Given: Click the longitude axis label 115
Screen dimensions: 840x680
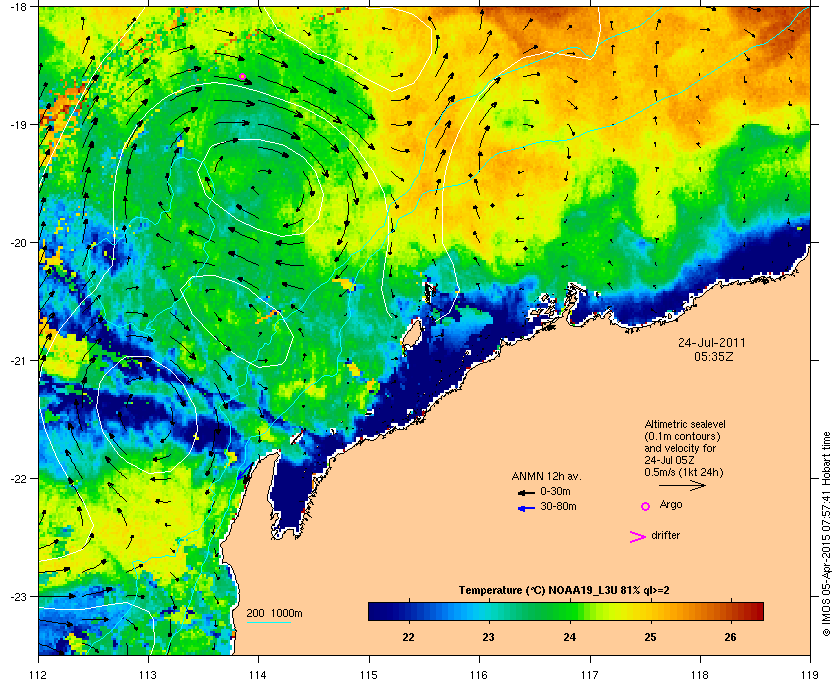Looking at the screenshot, I should click(369, 674).
